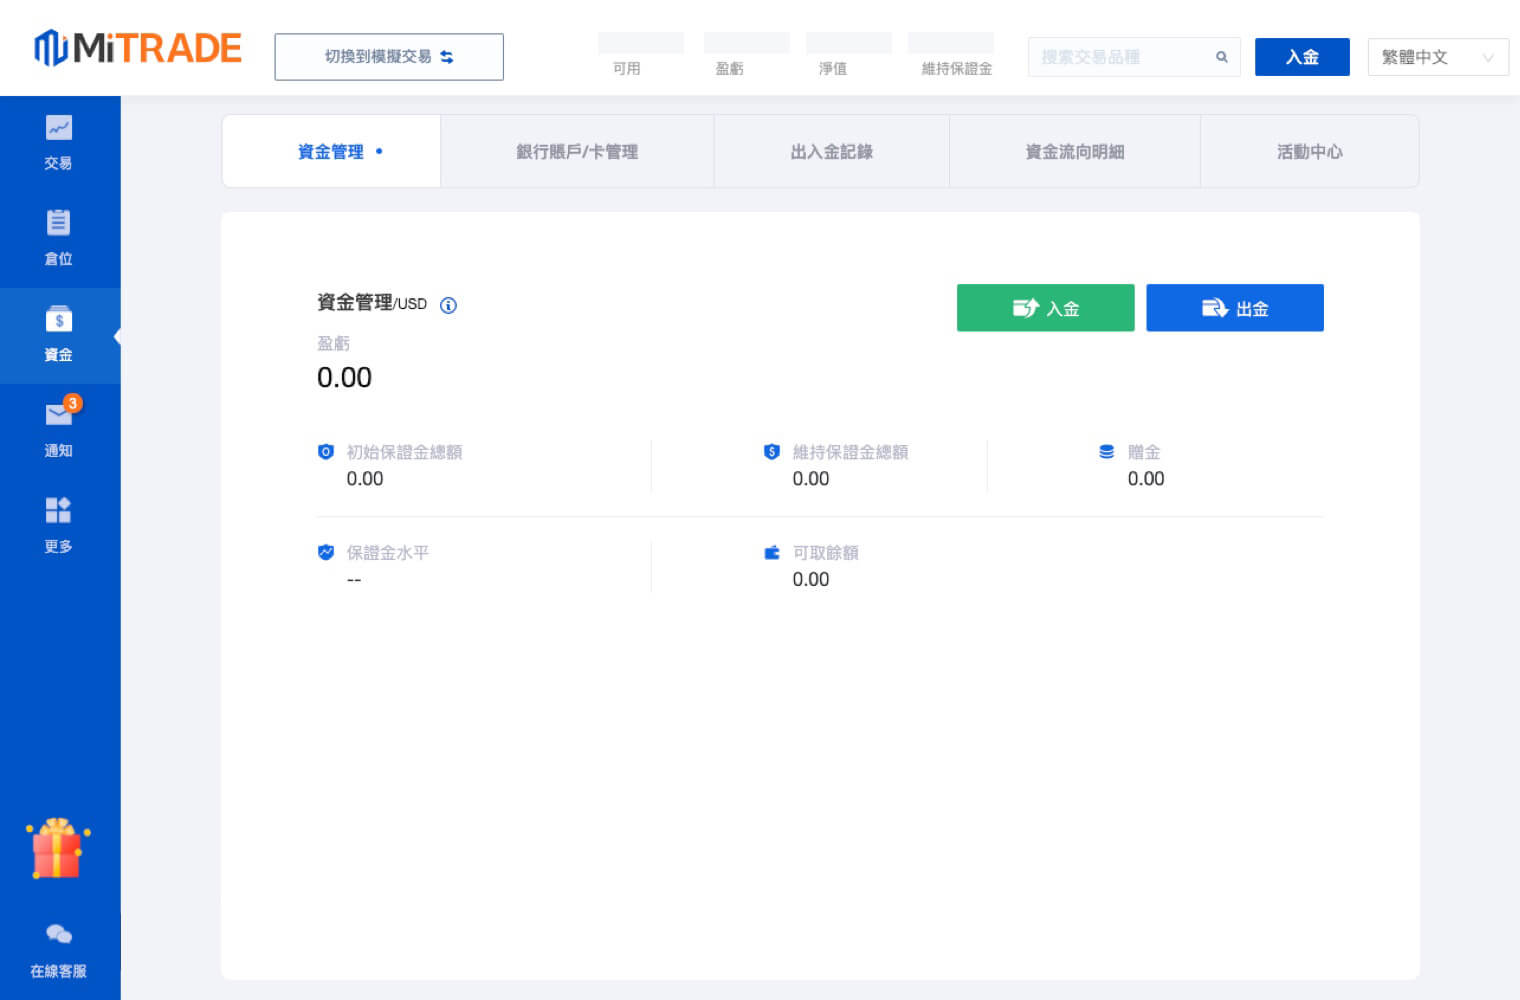Open 在線客服 live chat support icon
The image size is (1520, 1000).
(59, 935)
